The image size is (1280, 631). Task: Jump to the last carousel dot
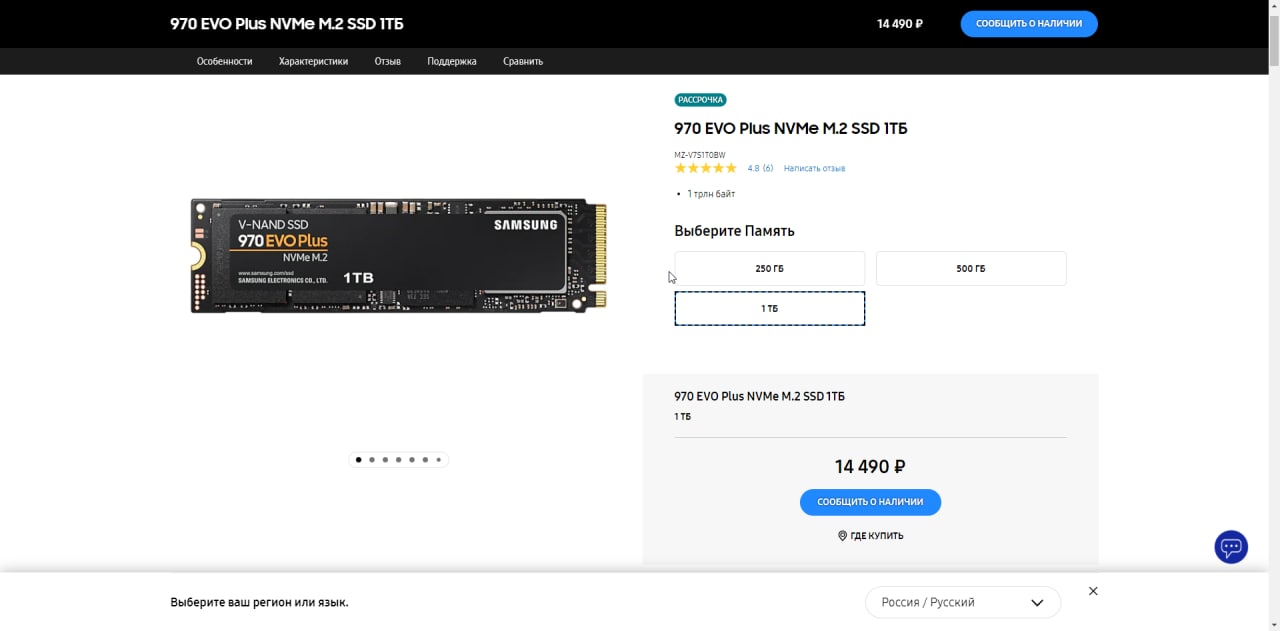tap(438, 460)
